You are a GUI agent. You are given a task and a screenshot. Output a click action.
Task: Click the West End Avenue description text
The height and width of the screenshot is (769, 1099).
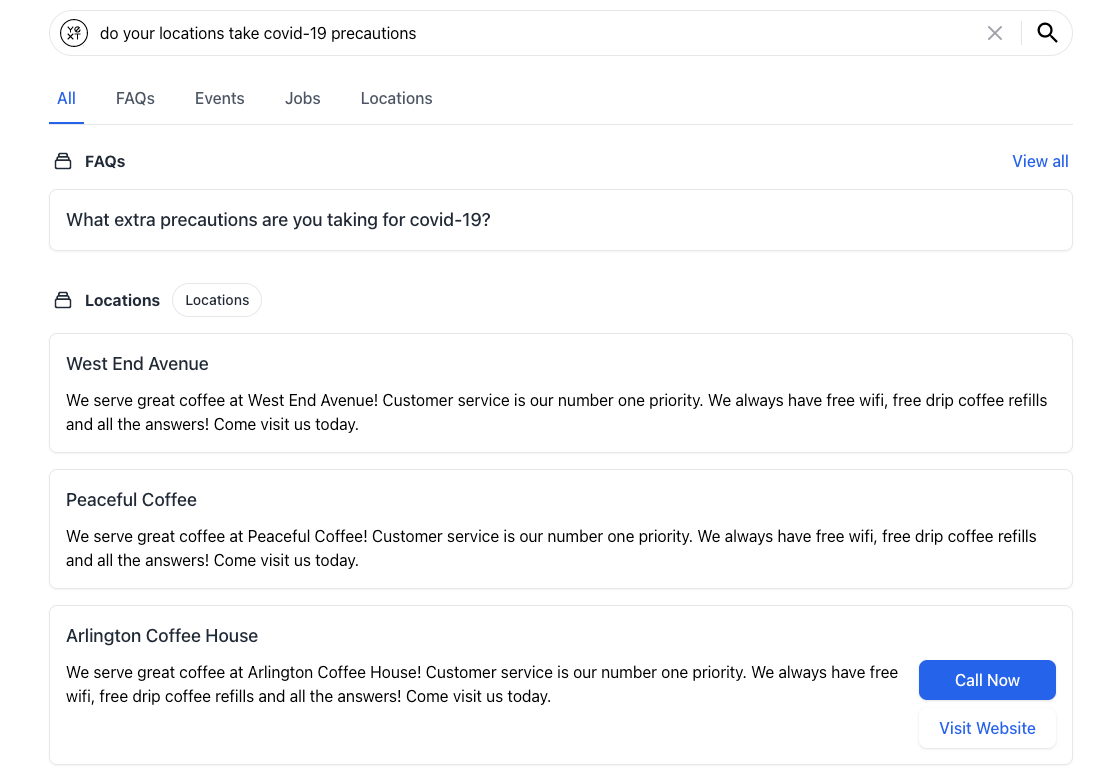coord(557,412)
